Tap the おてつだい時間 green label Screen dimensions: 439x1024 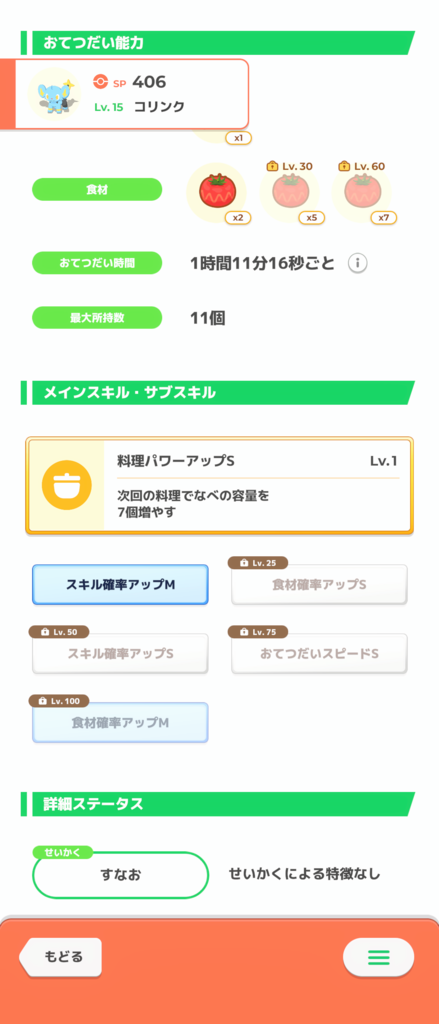(x=97, y=263)
